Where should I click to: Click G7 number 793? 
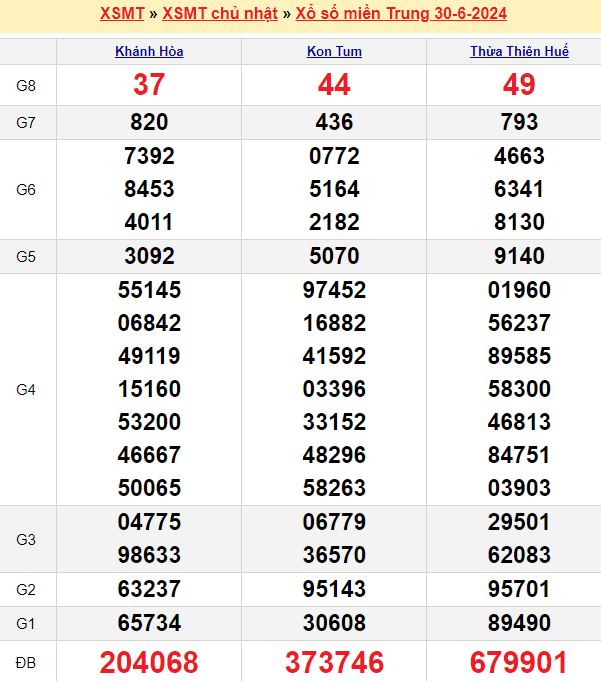click(519, 122)
